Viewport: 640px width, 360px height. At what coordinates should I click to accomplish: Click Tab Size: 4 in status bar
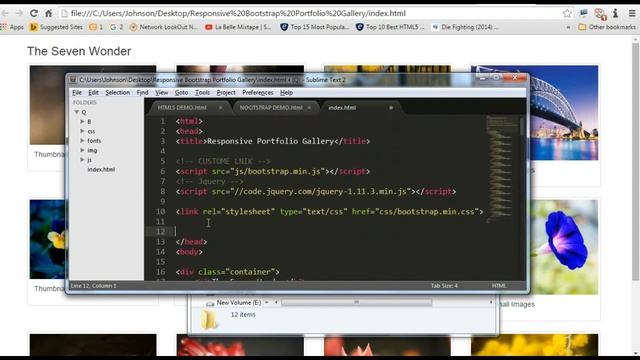coord(444,286)
